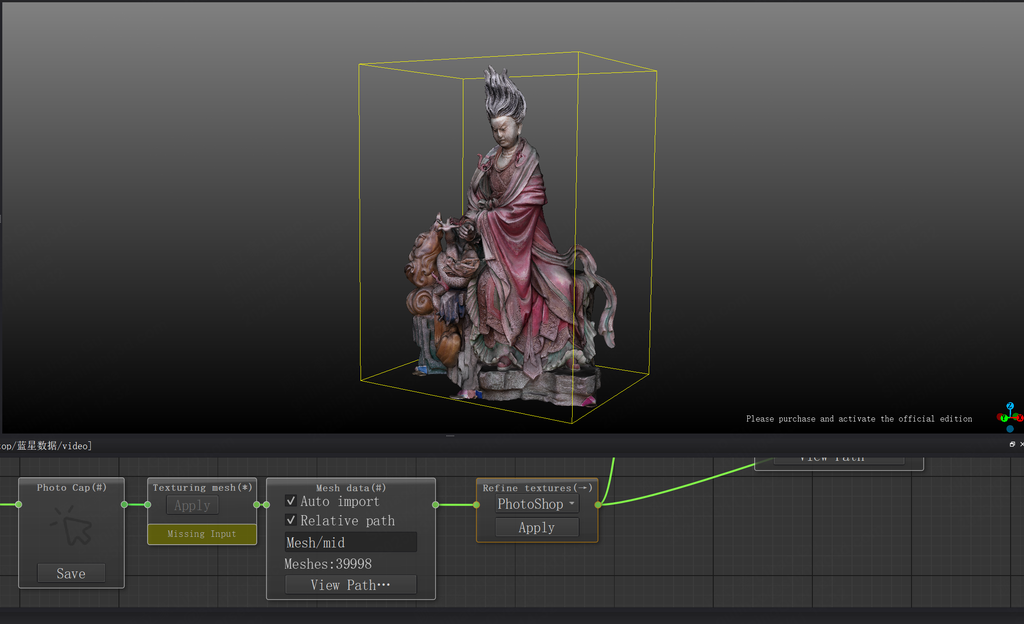
Task: Toggle the Auto import checkbox
Action: (291, 501)
